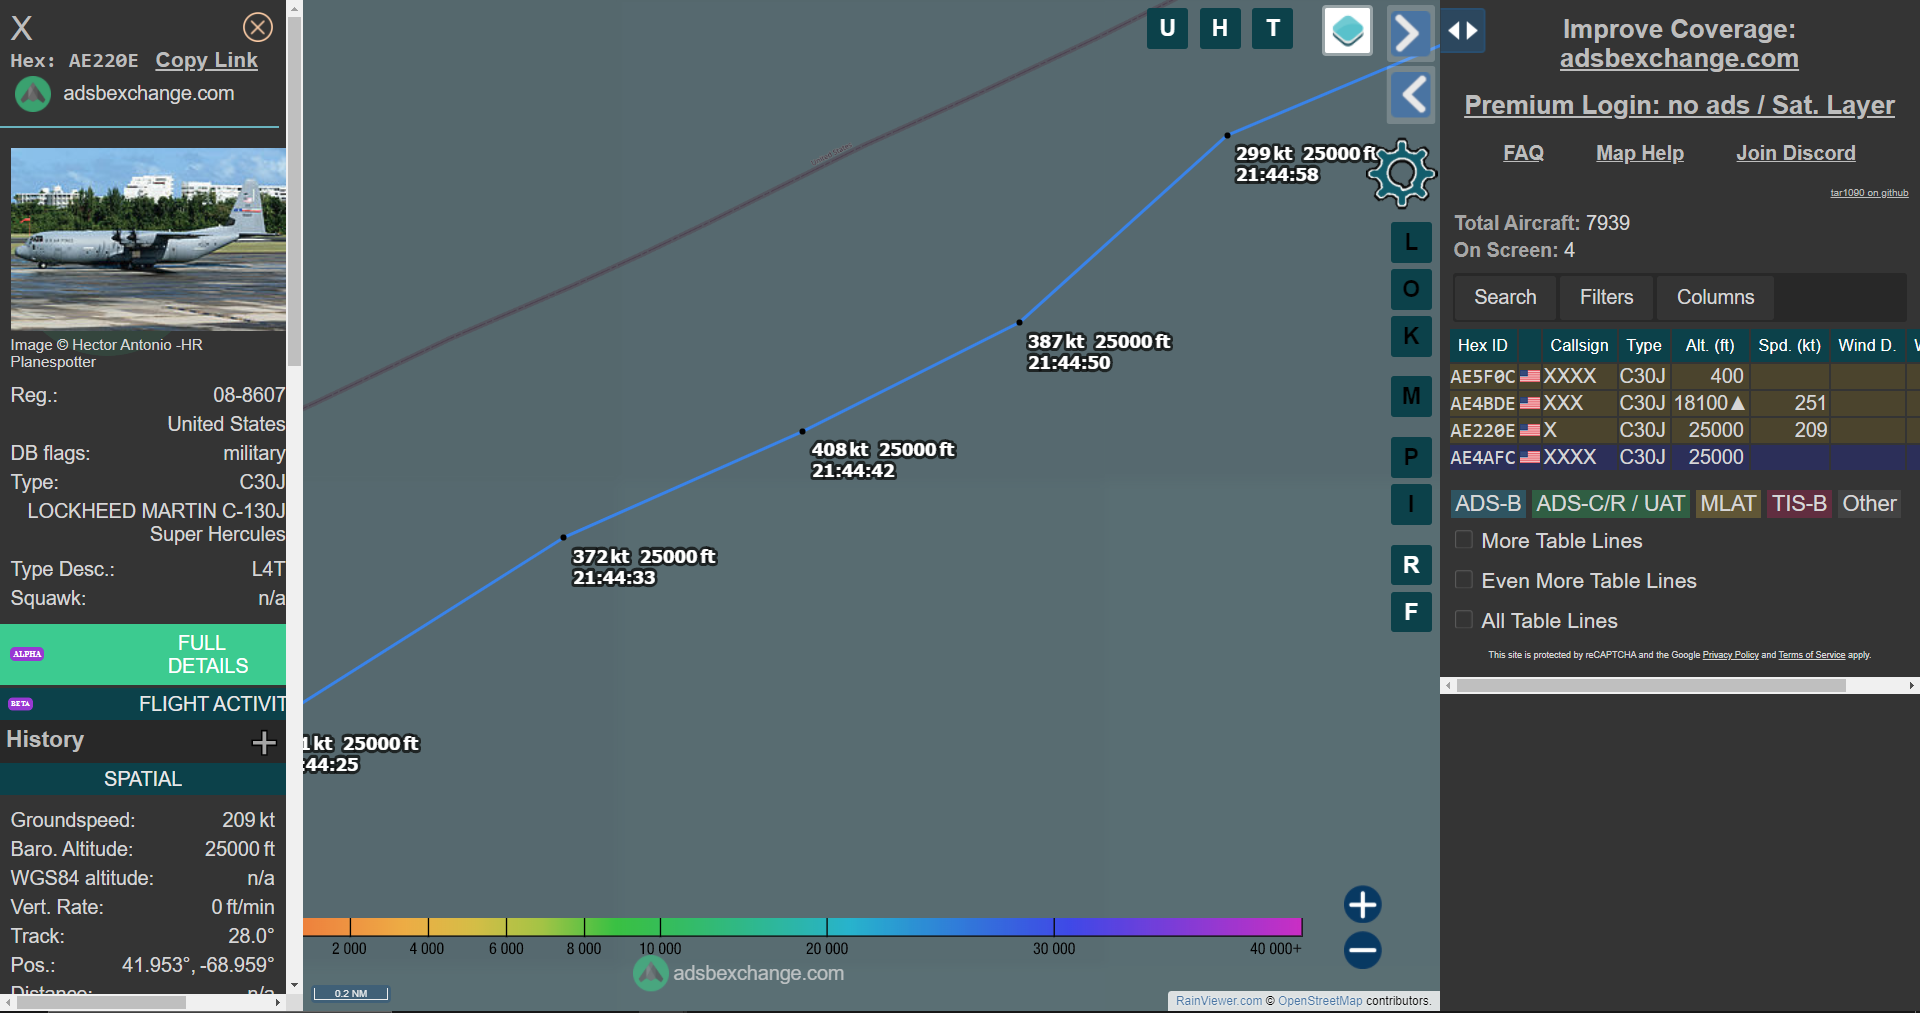Open the Join Discord link
The height and width of the screenshot is (1013, 1920).
pyautogui.click(x=1796, y=153)
